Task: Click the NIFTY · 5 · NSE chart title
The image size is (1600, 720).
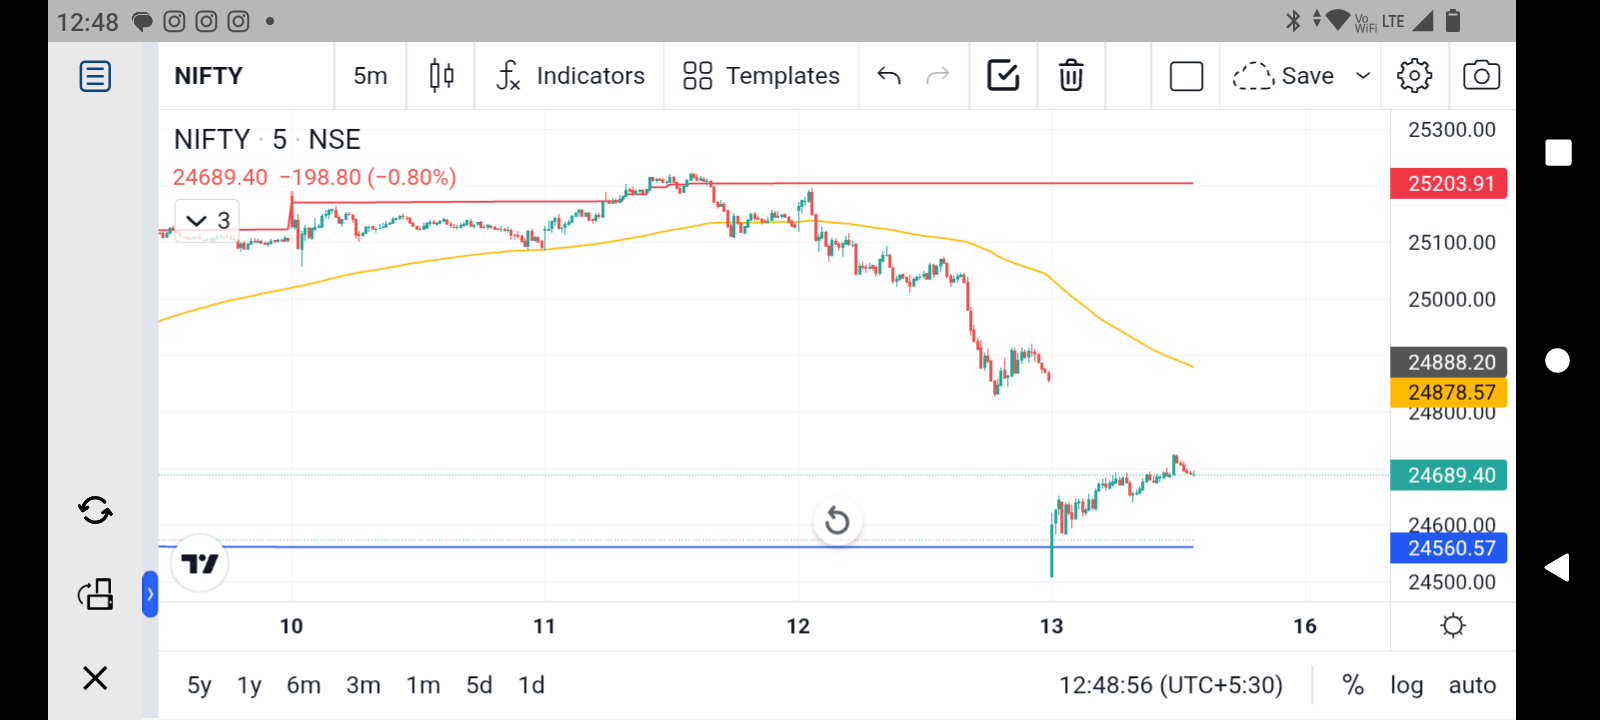Action: 267,139
